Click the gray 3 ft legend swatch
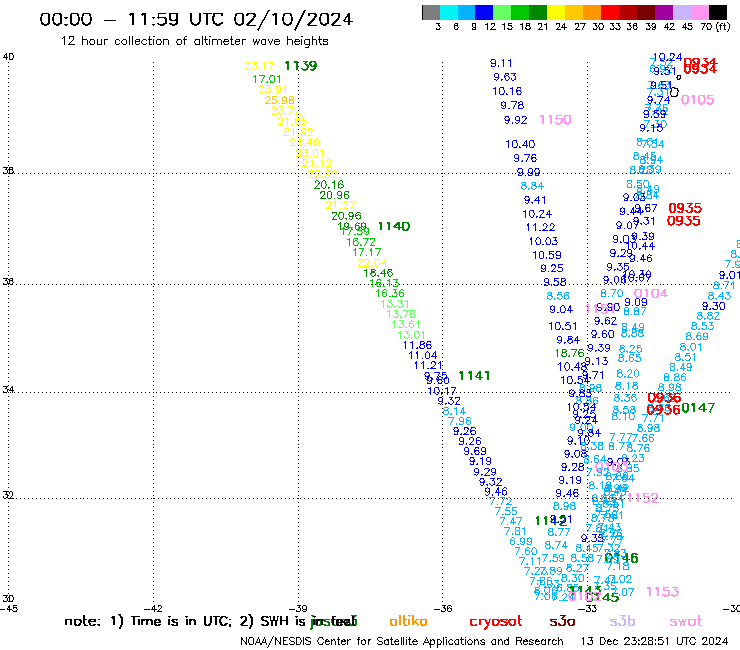Image resolution: width=740 pixels, height=650 pixels. point(431,12)
